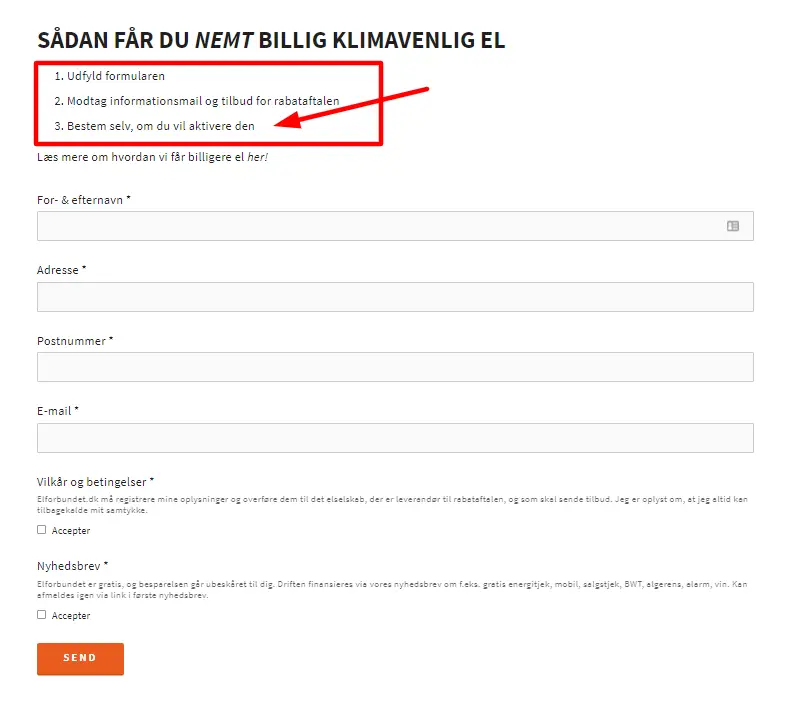Open the 'her!' link about cheaper electricity

tap(258, 157)
